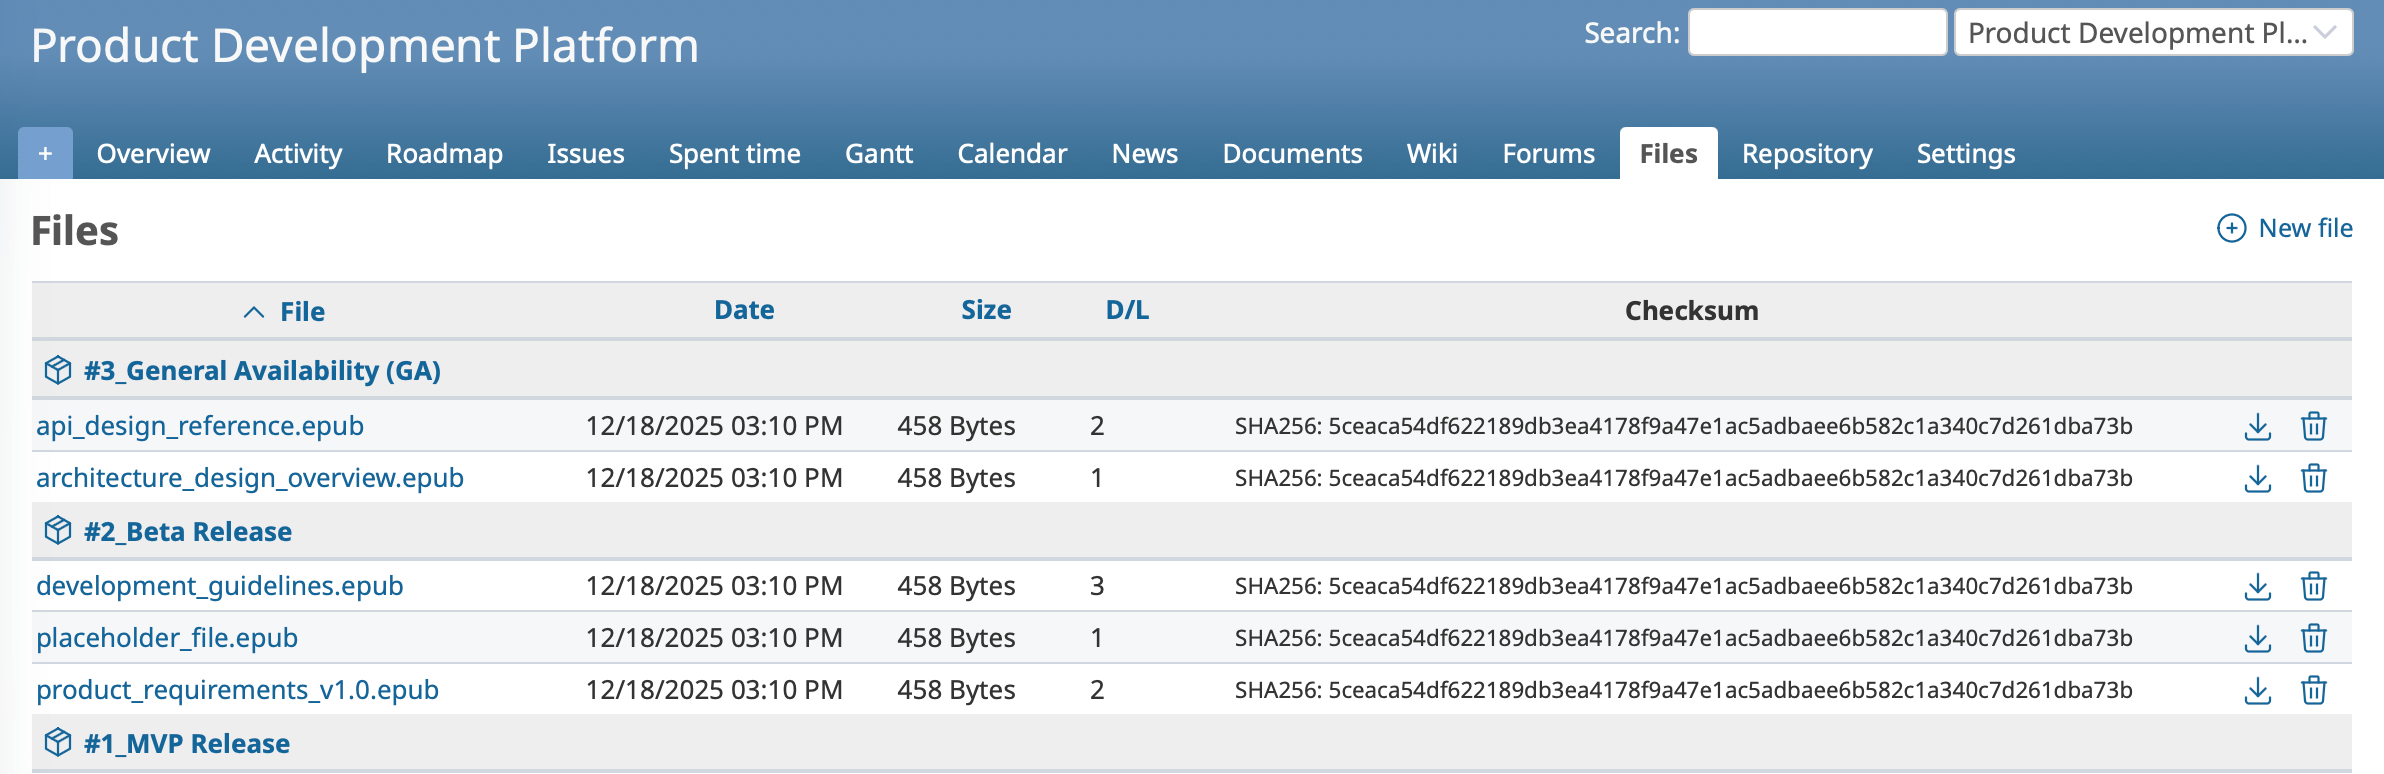Delete api_design_reference.epub with trash icon
Image resolution: width=2384 pixels, height=774 pixels.
pos(2314,426)
